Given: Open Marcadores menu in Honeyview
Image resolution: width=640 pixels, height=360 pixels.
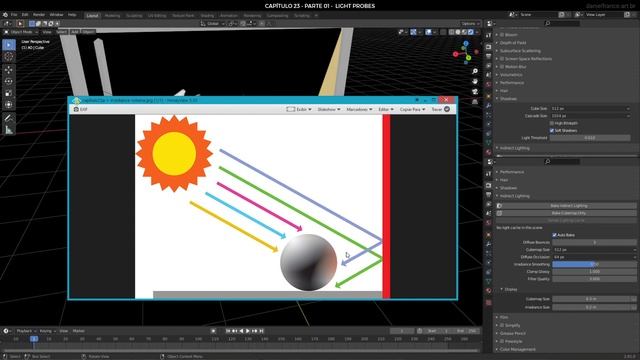Looking at the screenshot, I should click(359, 109).
